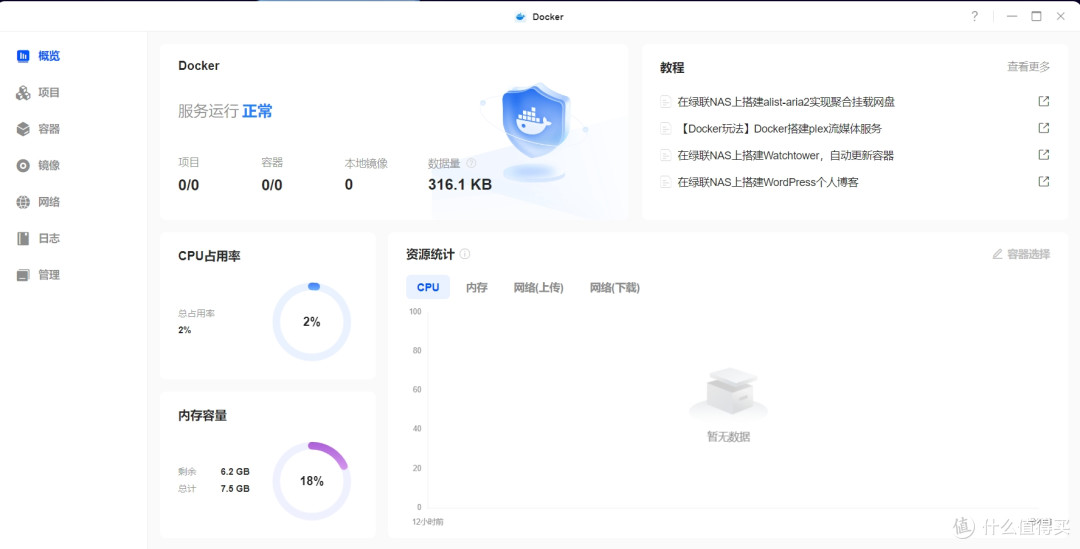The image size is (1080, 549).
Task: Open external link for plex tutorial
Action: click(x=1043, y=128)
